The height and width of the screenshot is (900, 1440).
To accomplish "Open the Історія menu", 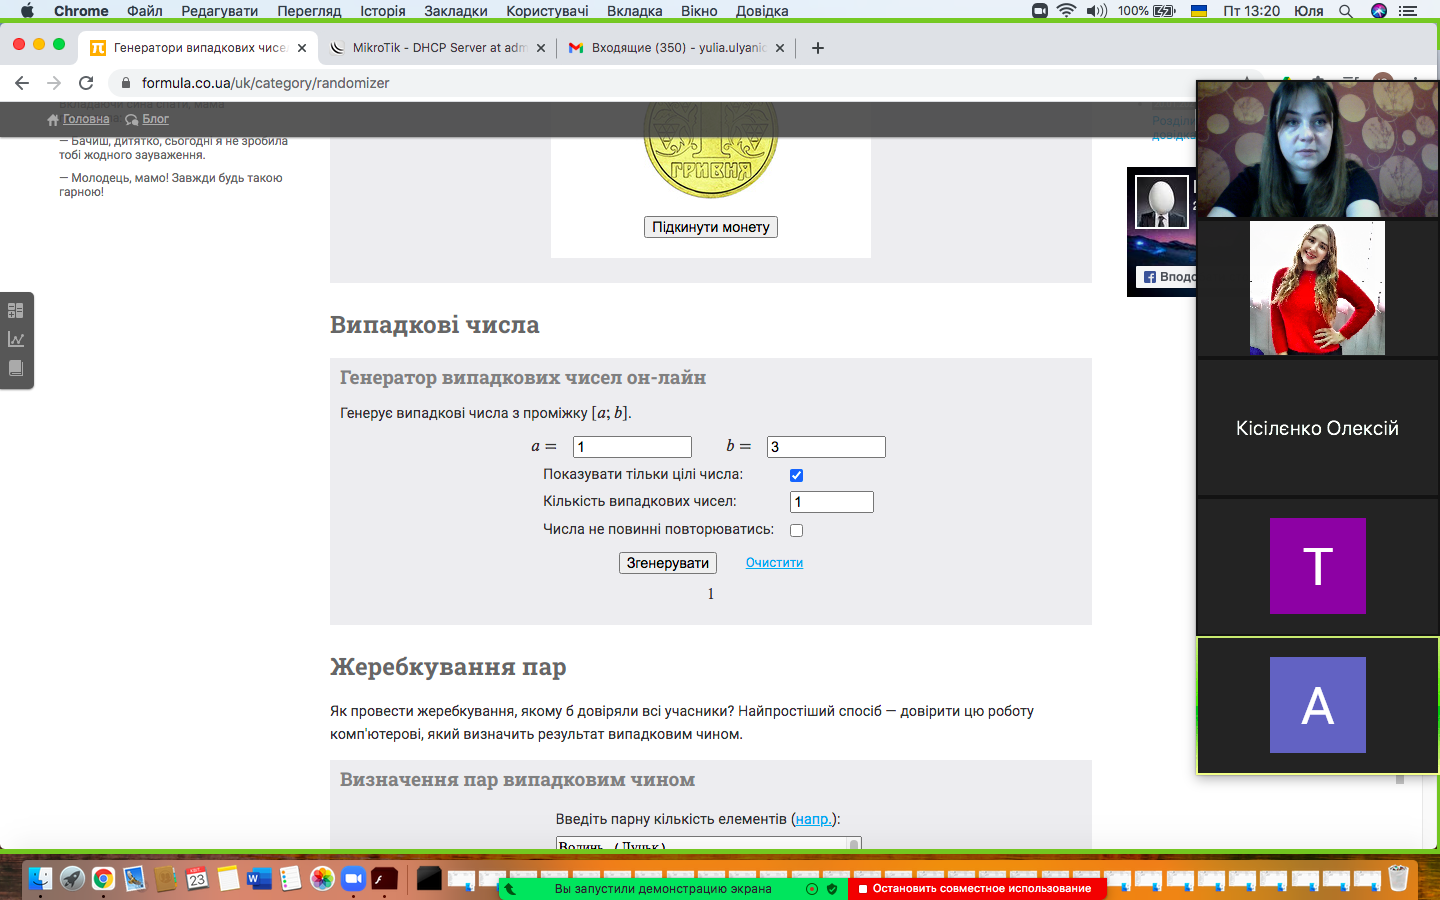I will coord(383,11).
